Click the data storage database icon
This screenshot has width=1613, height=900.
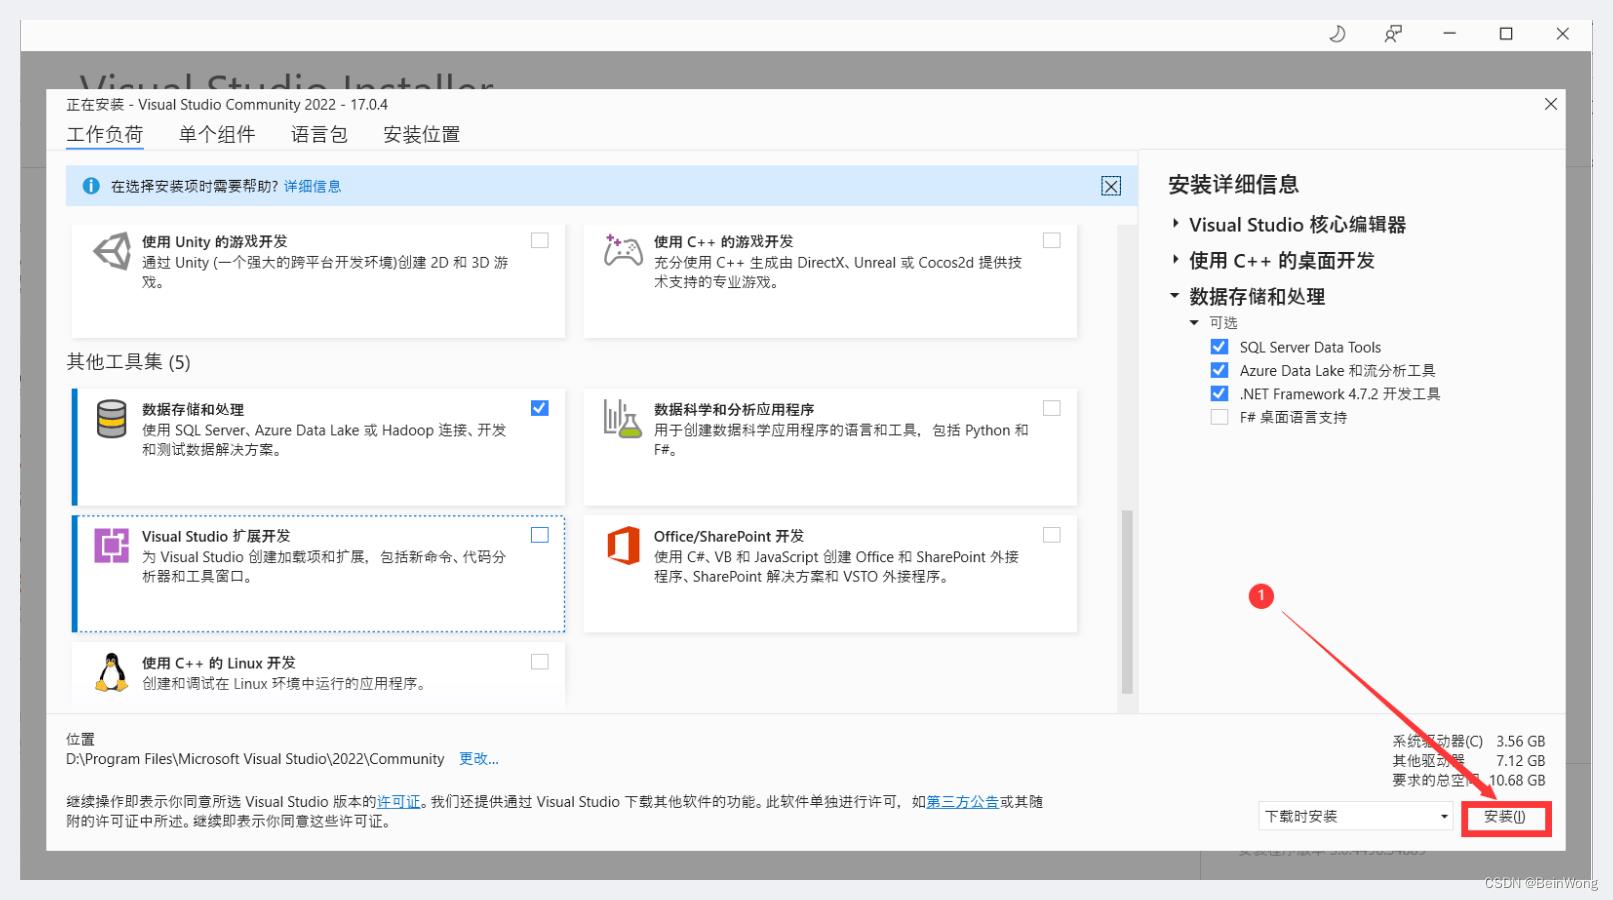pyautogui.click(x=111, y=419)
